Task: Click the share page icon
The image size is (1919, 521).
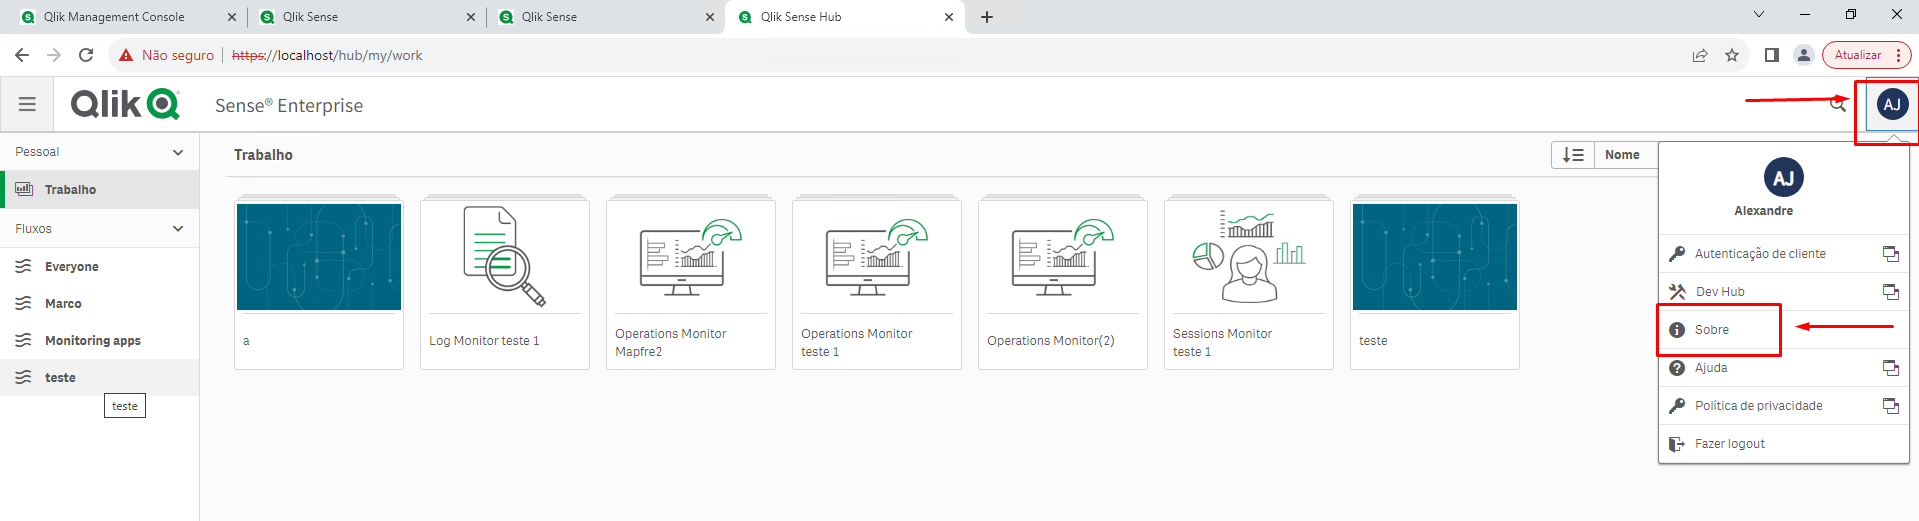Action: [x=1700, y=55]
